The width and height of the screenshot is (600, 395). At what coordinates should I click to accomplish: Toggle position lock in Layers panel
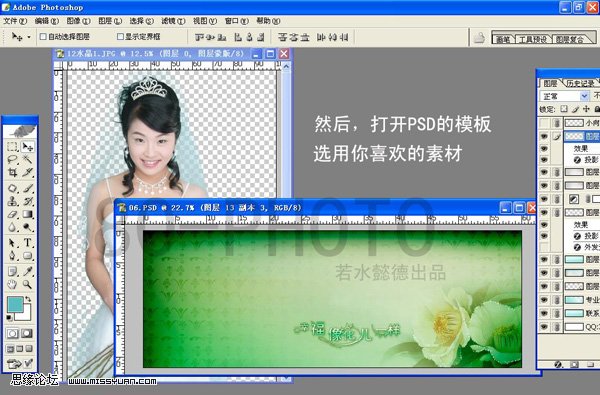point(586,109)
